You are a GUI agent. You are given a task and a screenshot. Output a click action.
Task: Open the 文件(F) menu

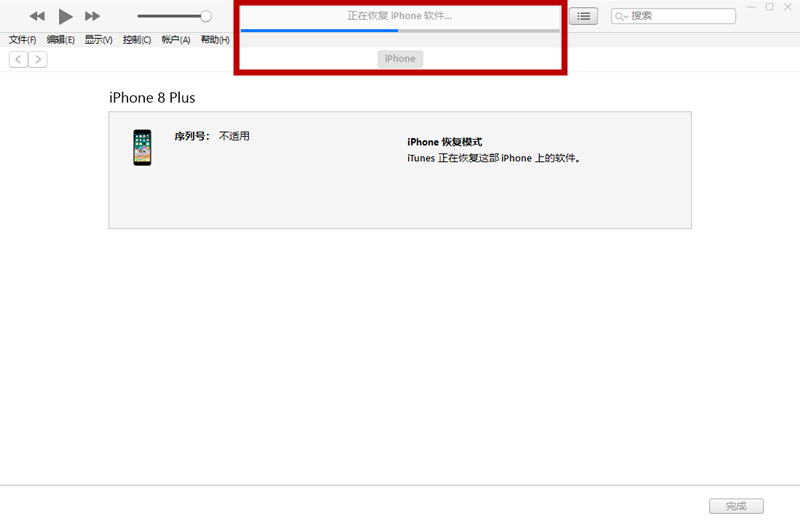point(22,40)
